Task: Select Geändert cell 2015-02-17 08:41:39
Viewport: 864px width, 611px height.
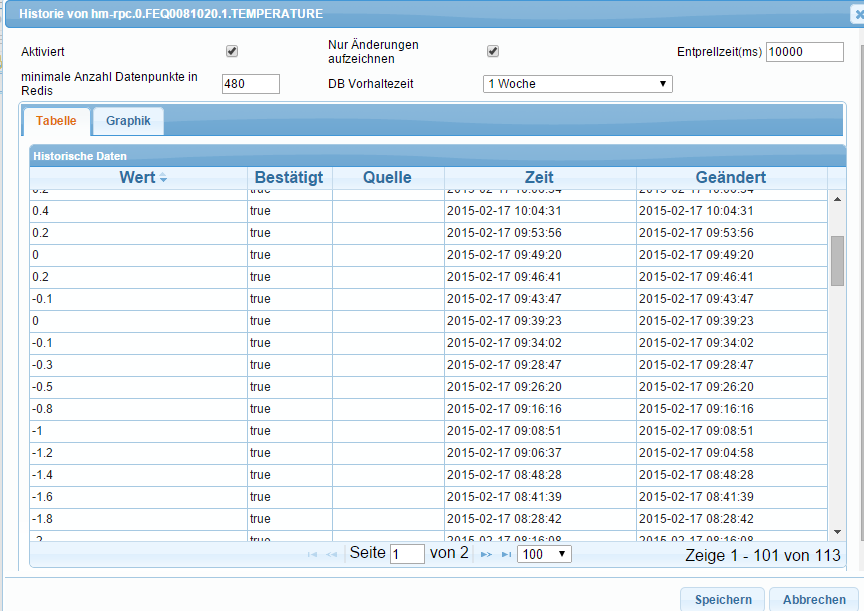Action: [x=732, y=498]
